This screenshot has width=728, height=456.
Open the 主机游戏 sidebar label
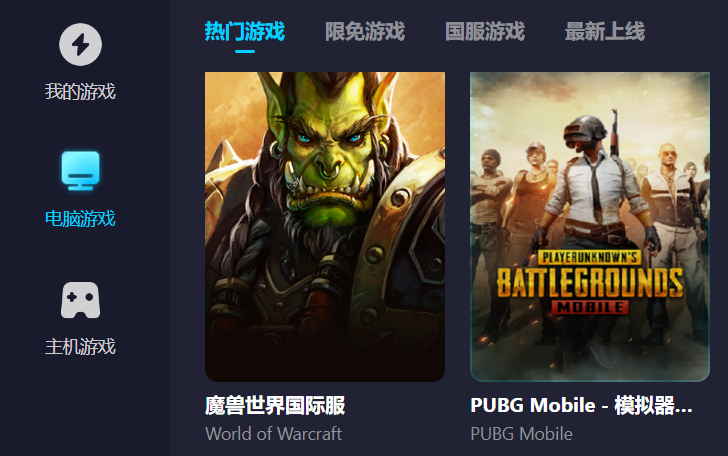(x=80, y=347)
